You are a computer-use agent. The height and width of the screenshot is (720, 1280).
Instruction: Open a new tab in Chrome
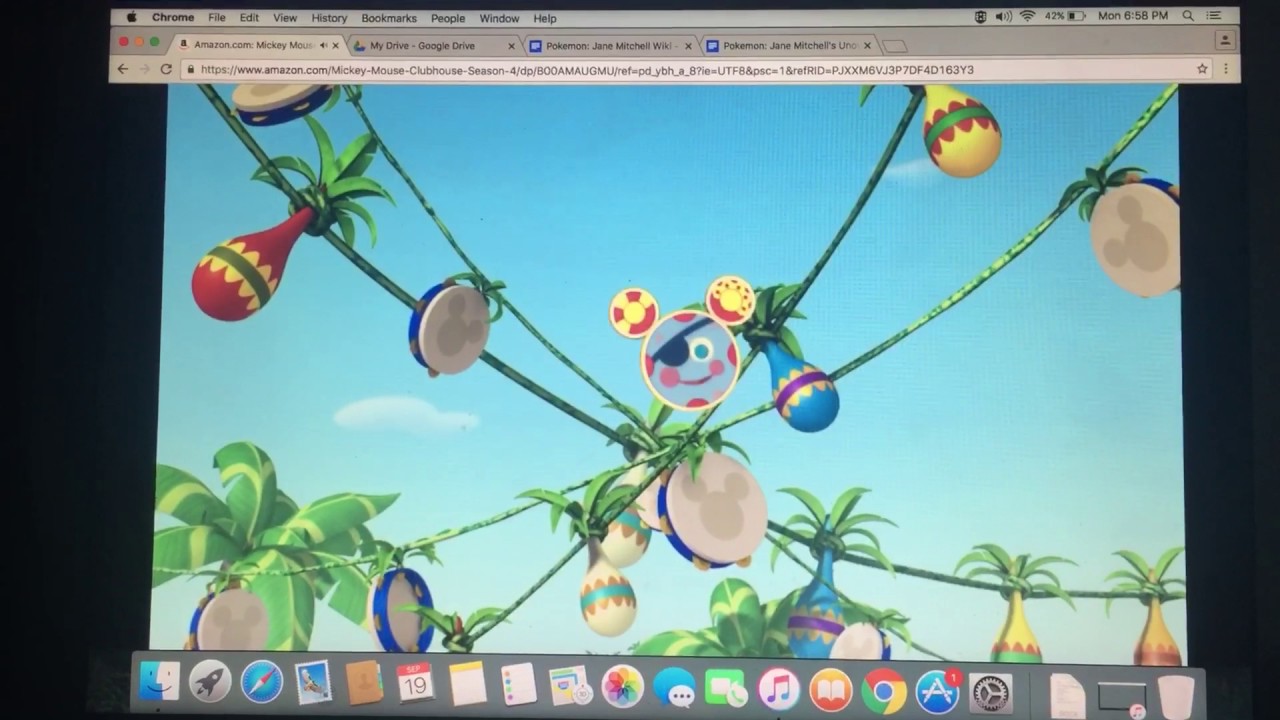[x=895, y=46]
